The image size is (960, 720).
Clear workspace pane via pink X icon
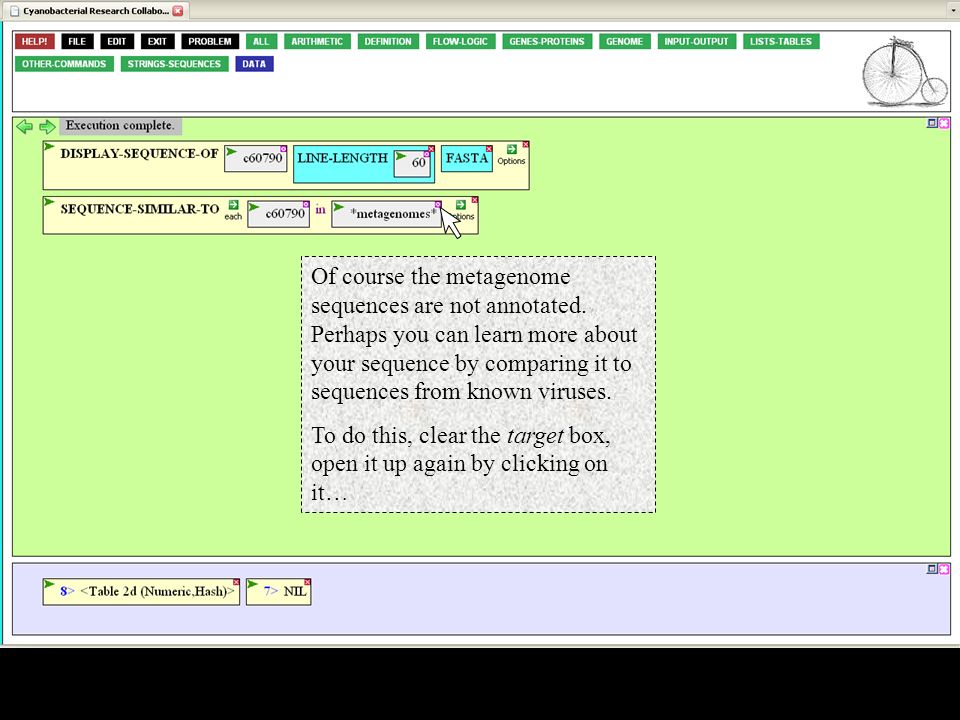pyautogui.click(x=944, y=123)
